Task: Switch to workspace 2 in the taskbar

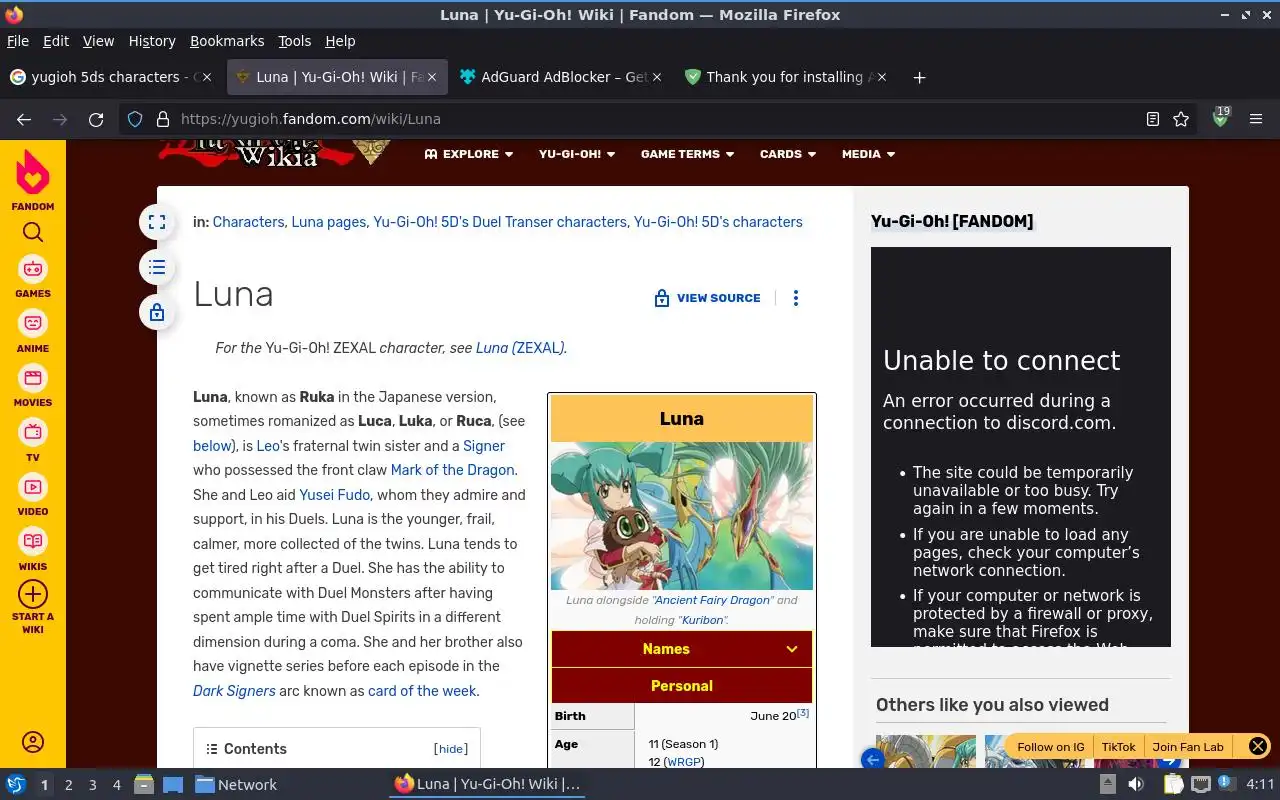Action: [69, 785]
